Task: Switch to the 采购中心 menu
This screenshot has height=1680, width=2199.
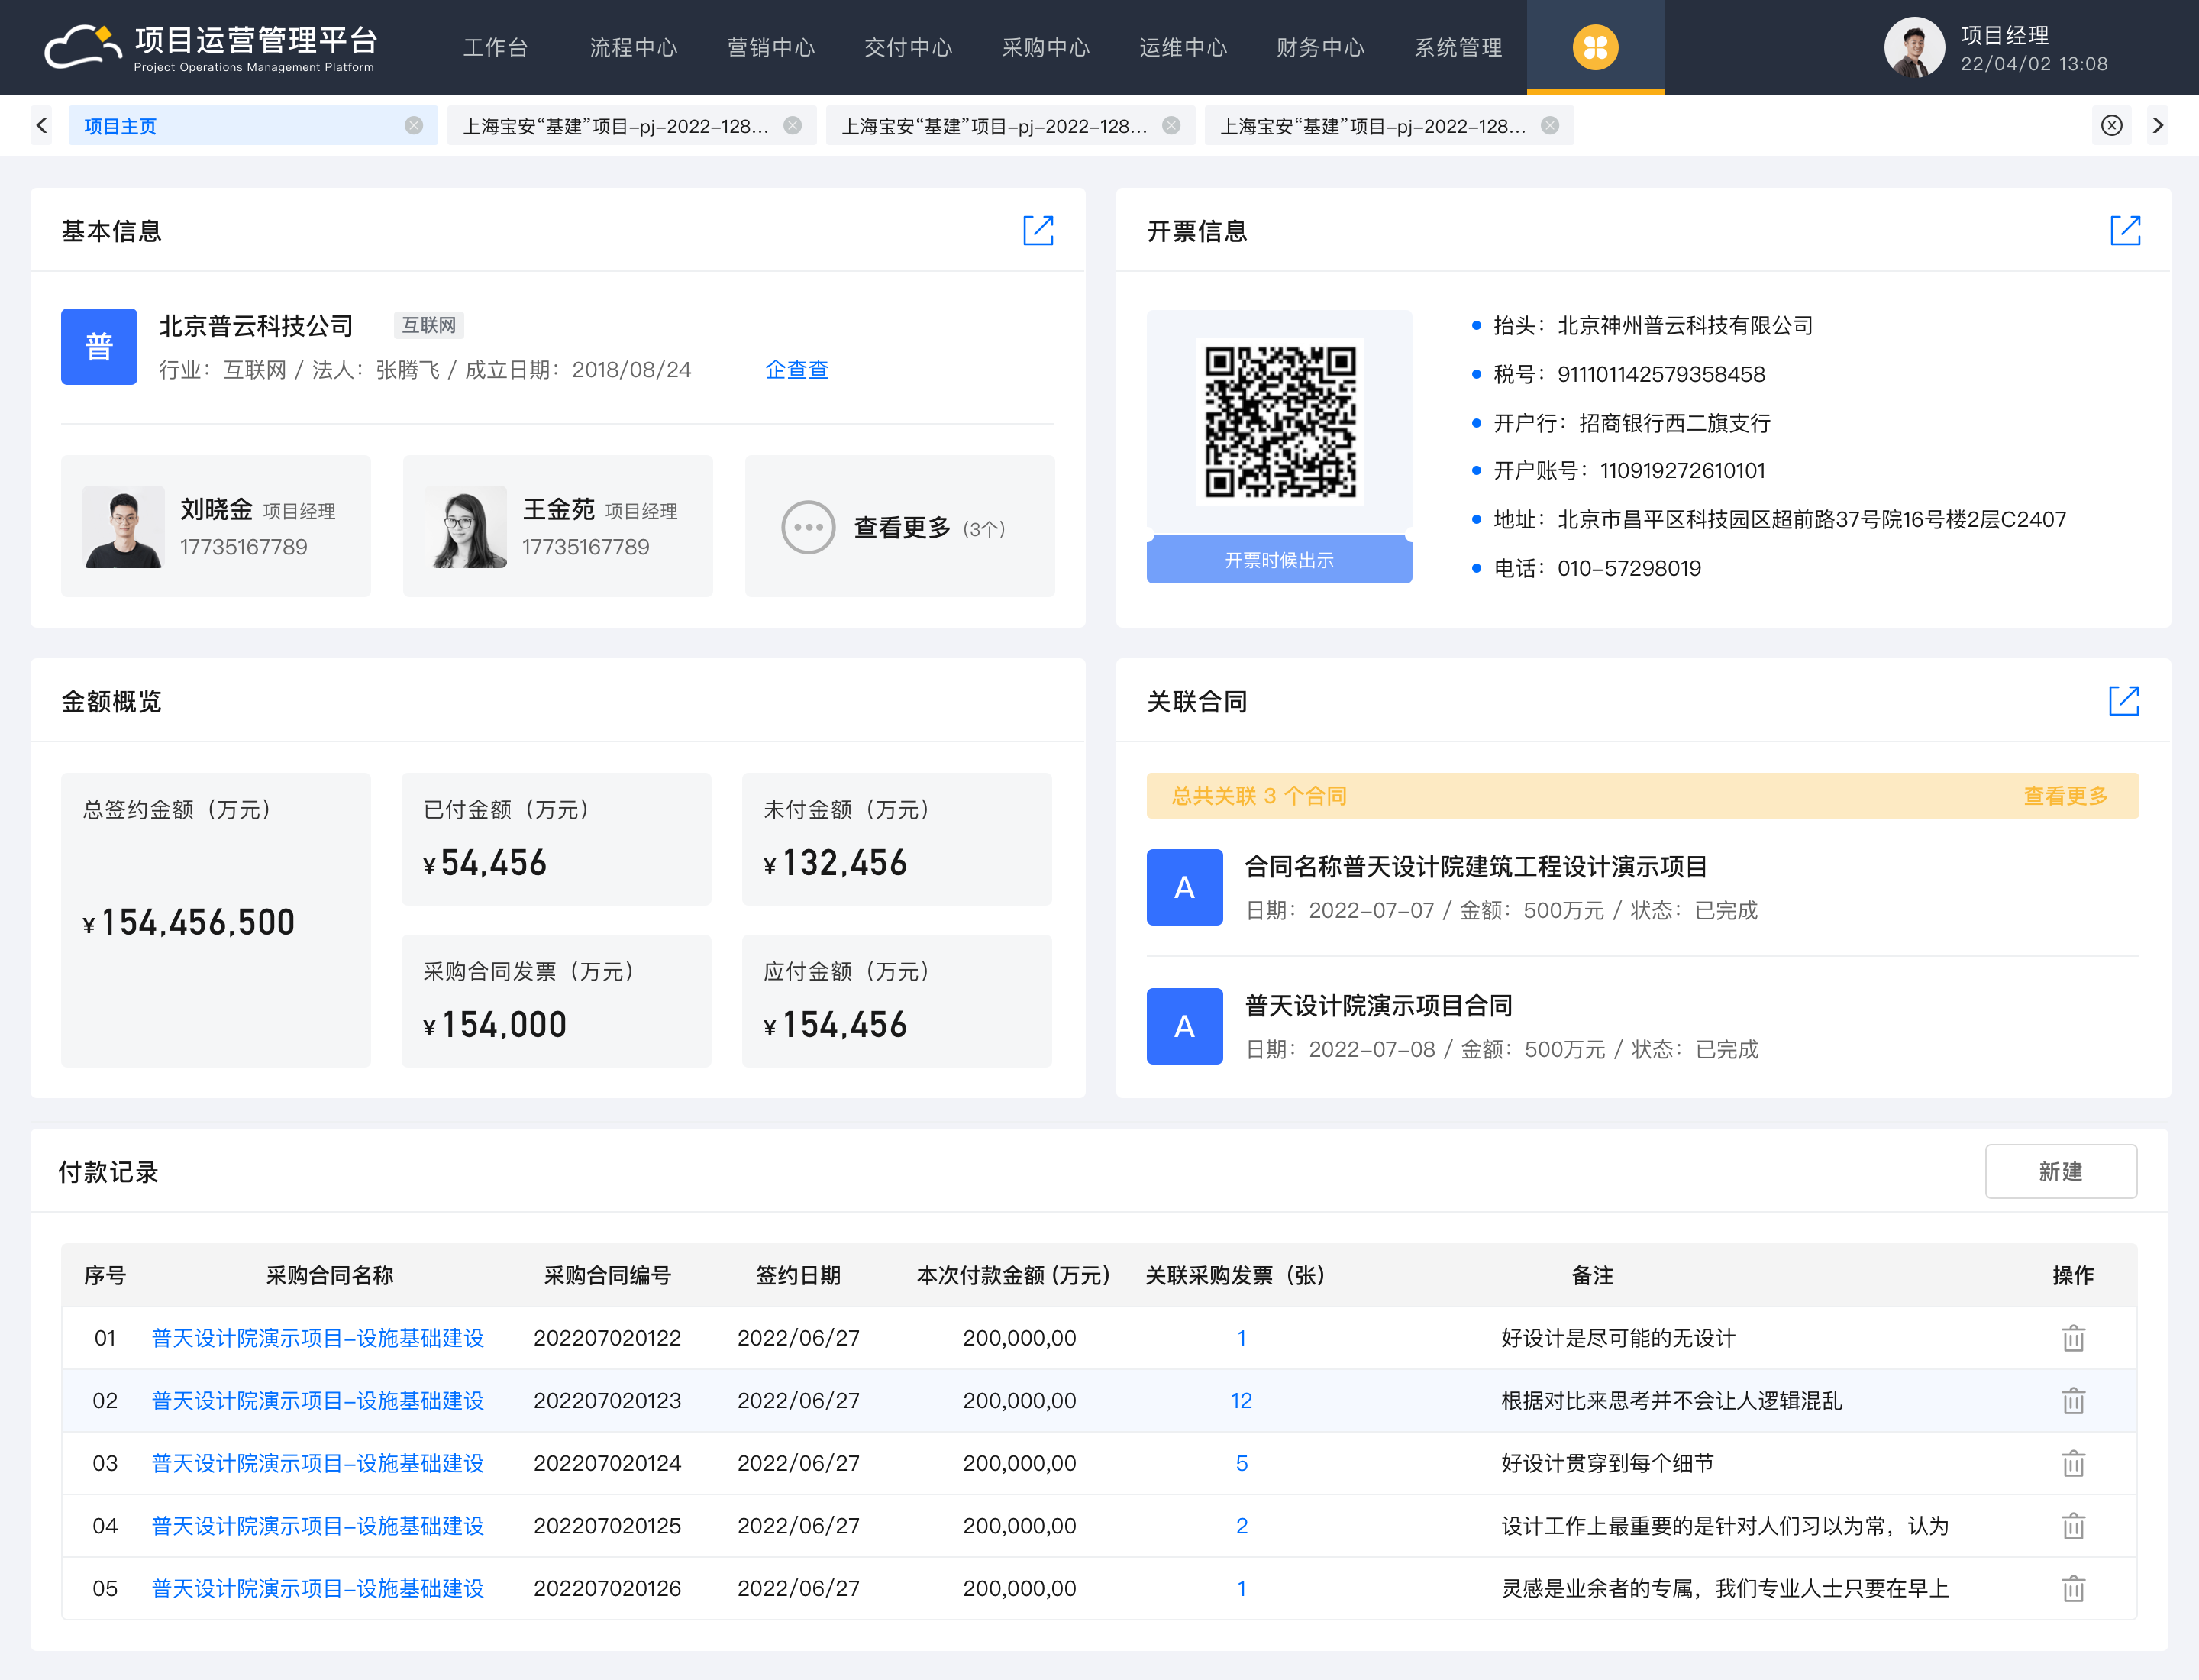Action: point(1045,47)
